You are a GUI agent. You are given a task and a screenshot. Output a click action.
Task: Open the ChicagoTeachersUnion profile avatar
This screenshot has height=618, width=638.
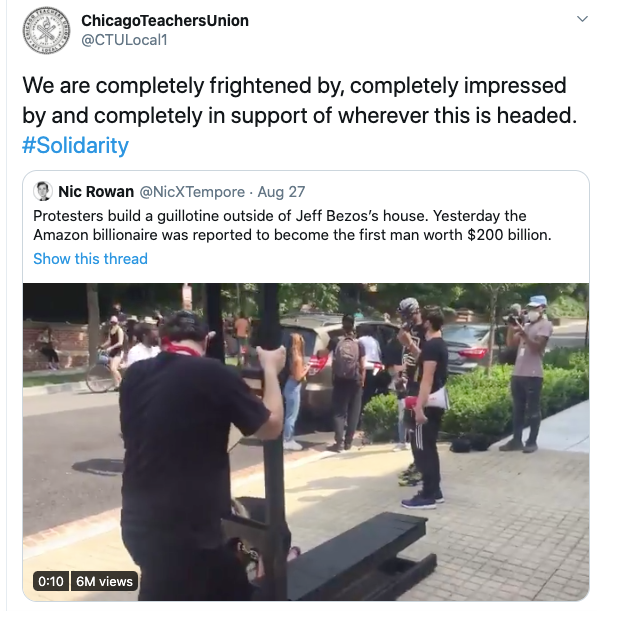coord(46,30)
